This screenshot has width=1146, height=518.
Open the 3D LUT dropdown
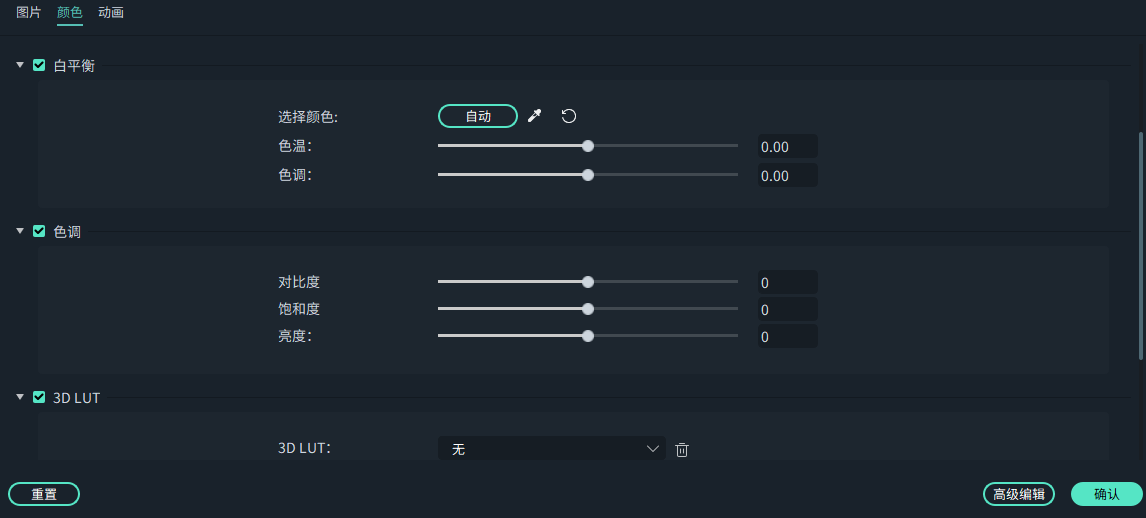[551, 449]
